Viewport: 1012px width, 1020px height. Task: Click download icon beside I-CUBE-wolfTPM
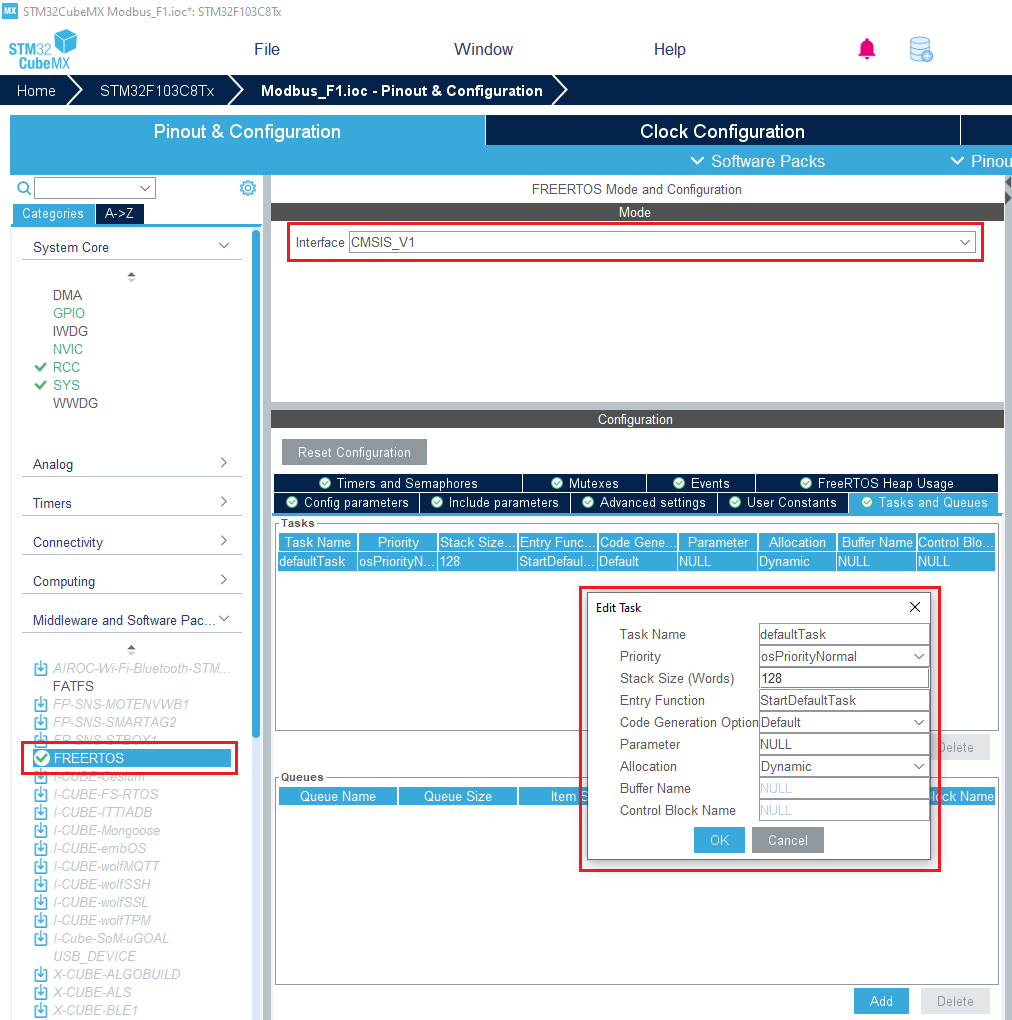pyautogui.click(x=40, y=920)
